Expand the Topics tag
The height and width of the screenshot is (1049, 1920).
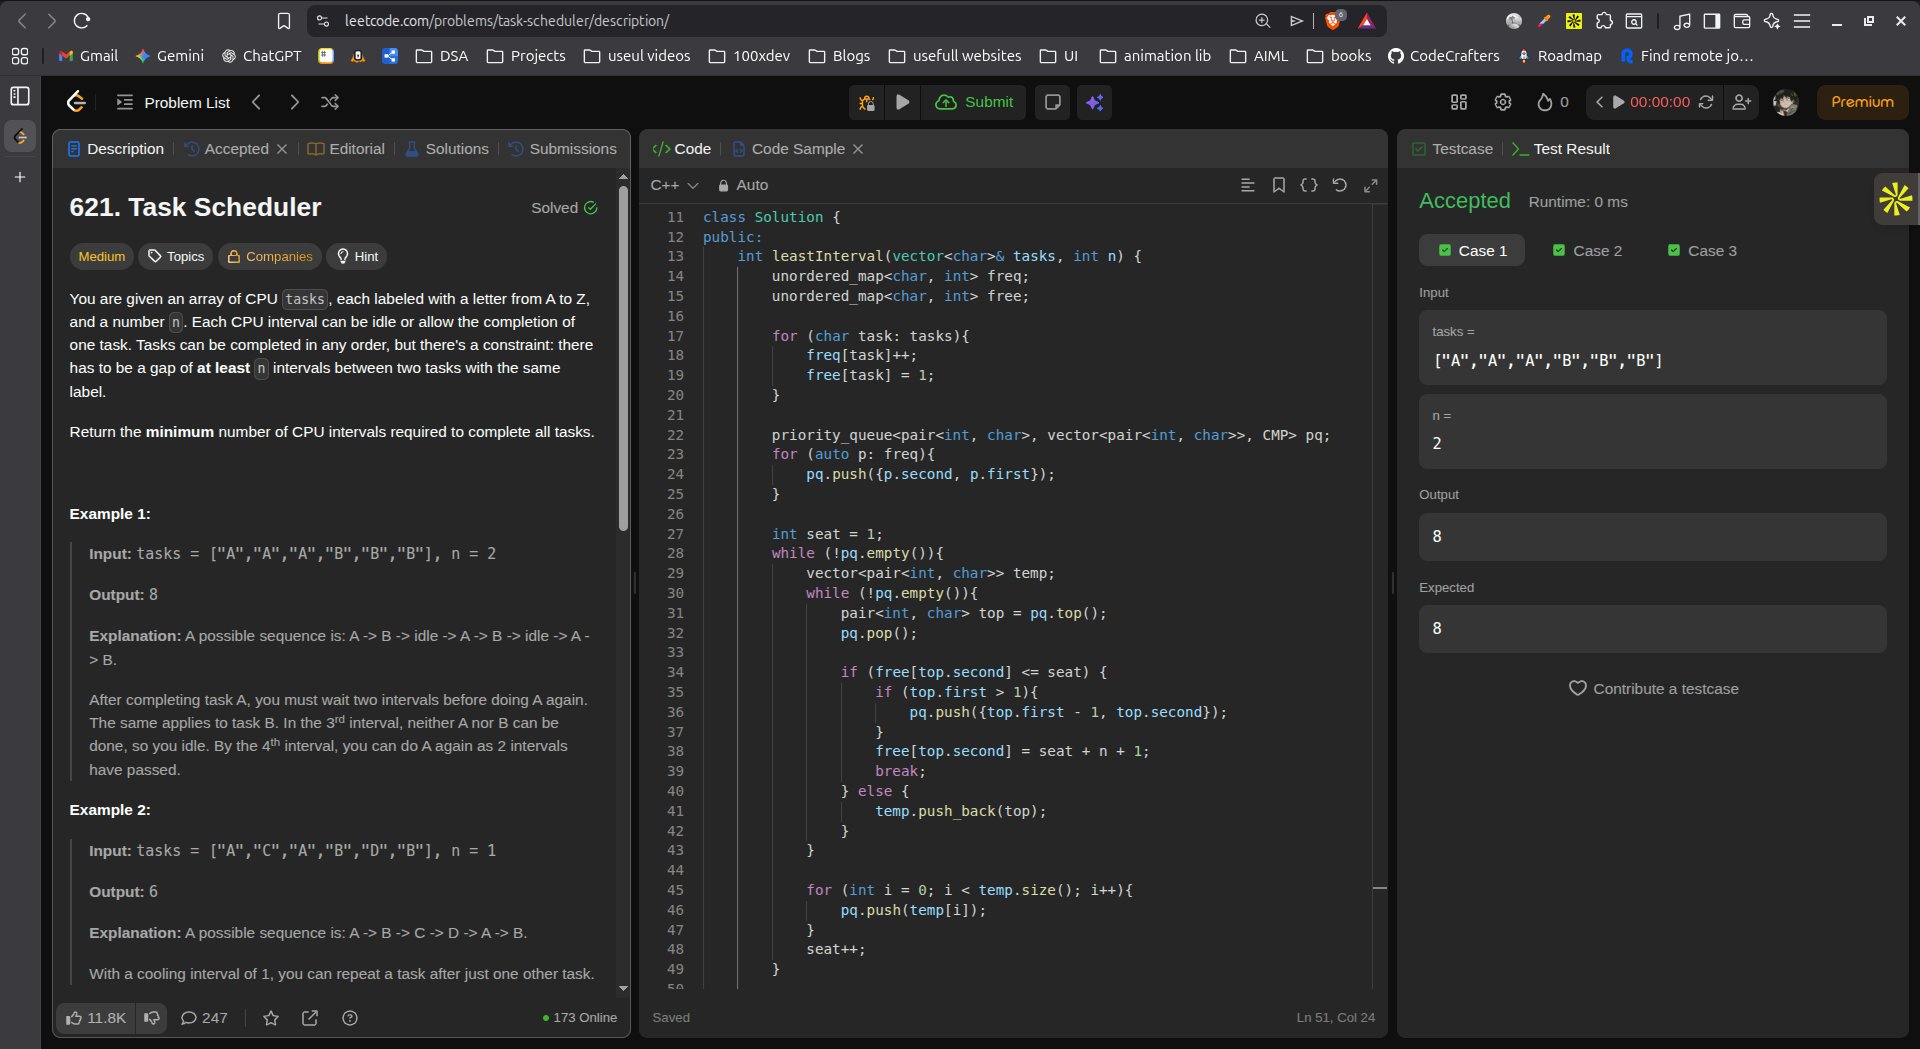[176, 257]
